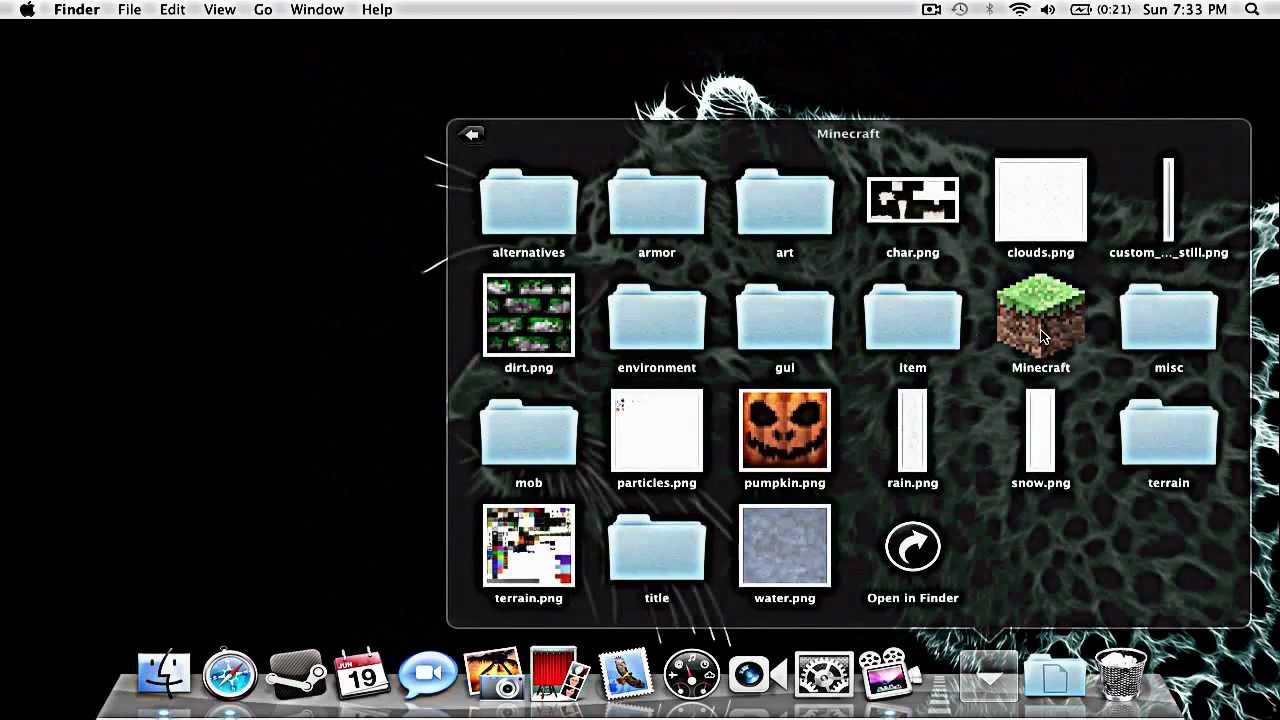Open the art folder
1280x720 pixels.
tap(784, 203)
